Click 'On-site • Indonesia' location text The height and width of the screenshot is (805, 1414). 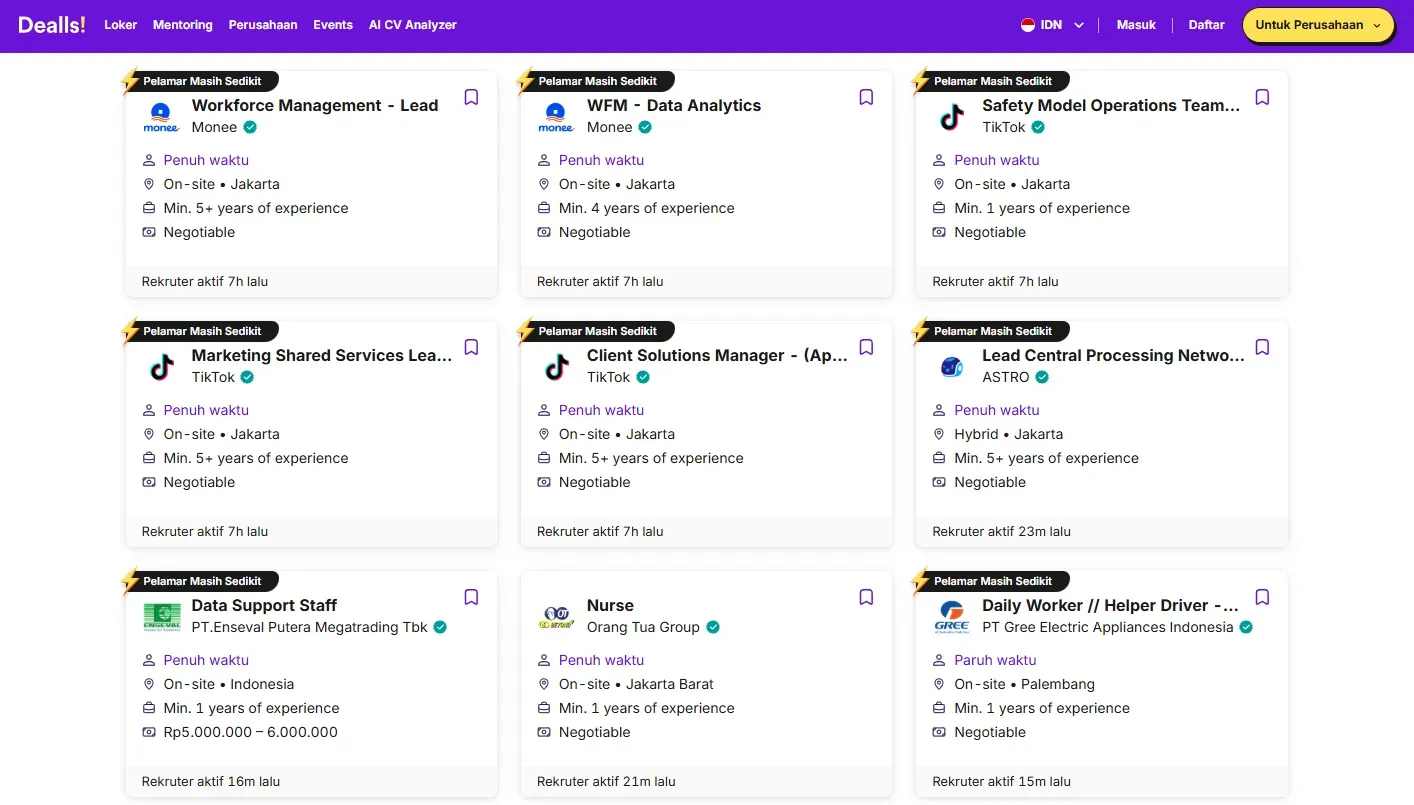click(x=229, y=684)
